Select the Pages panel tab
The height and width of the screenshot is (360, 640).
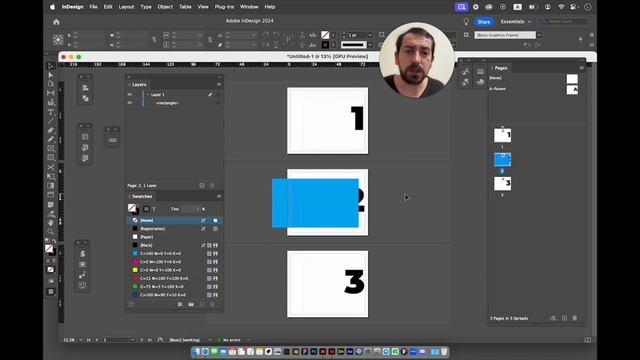[x=501, y=68]
